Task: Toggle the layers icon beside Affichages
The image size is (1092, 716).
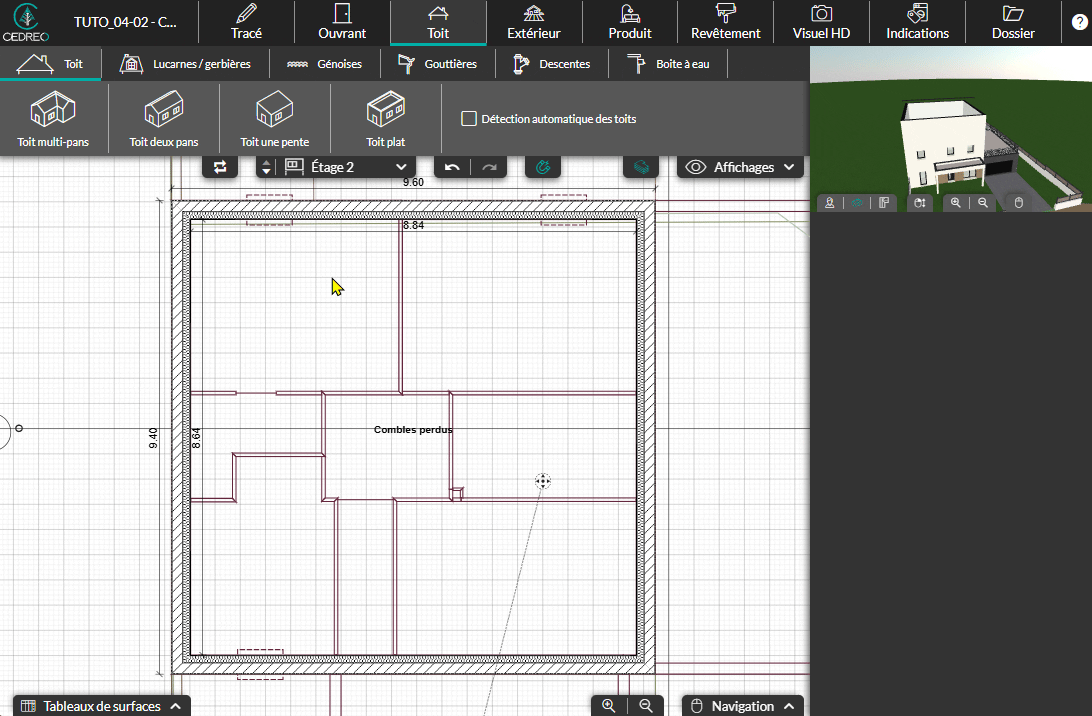Action: (641, 167)
